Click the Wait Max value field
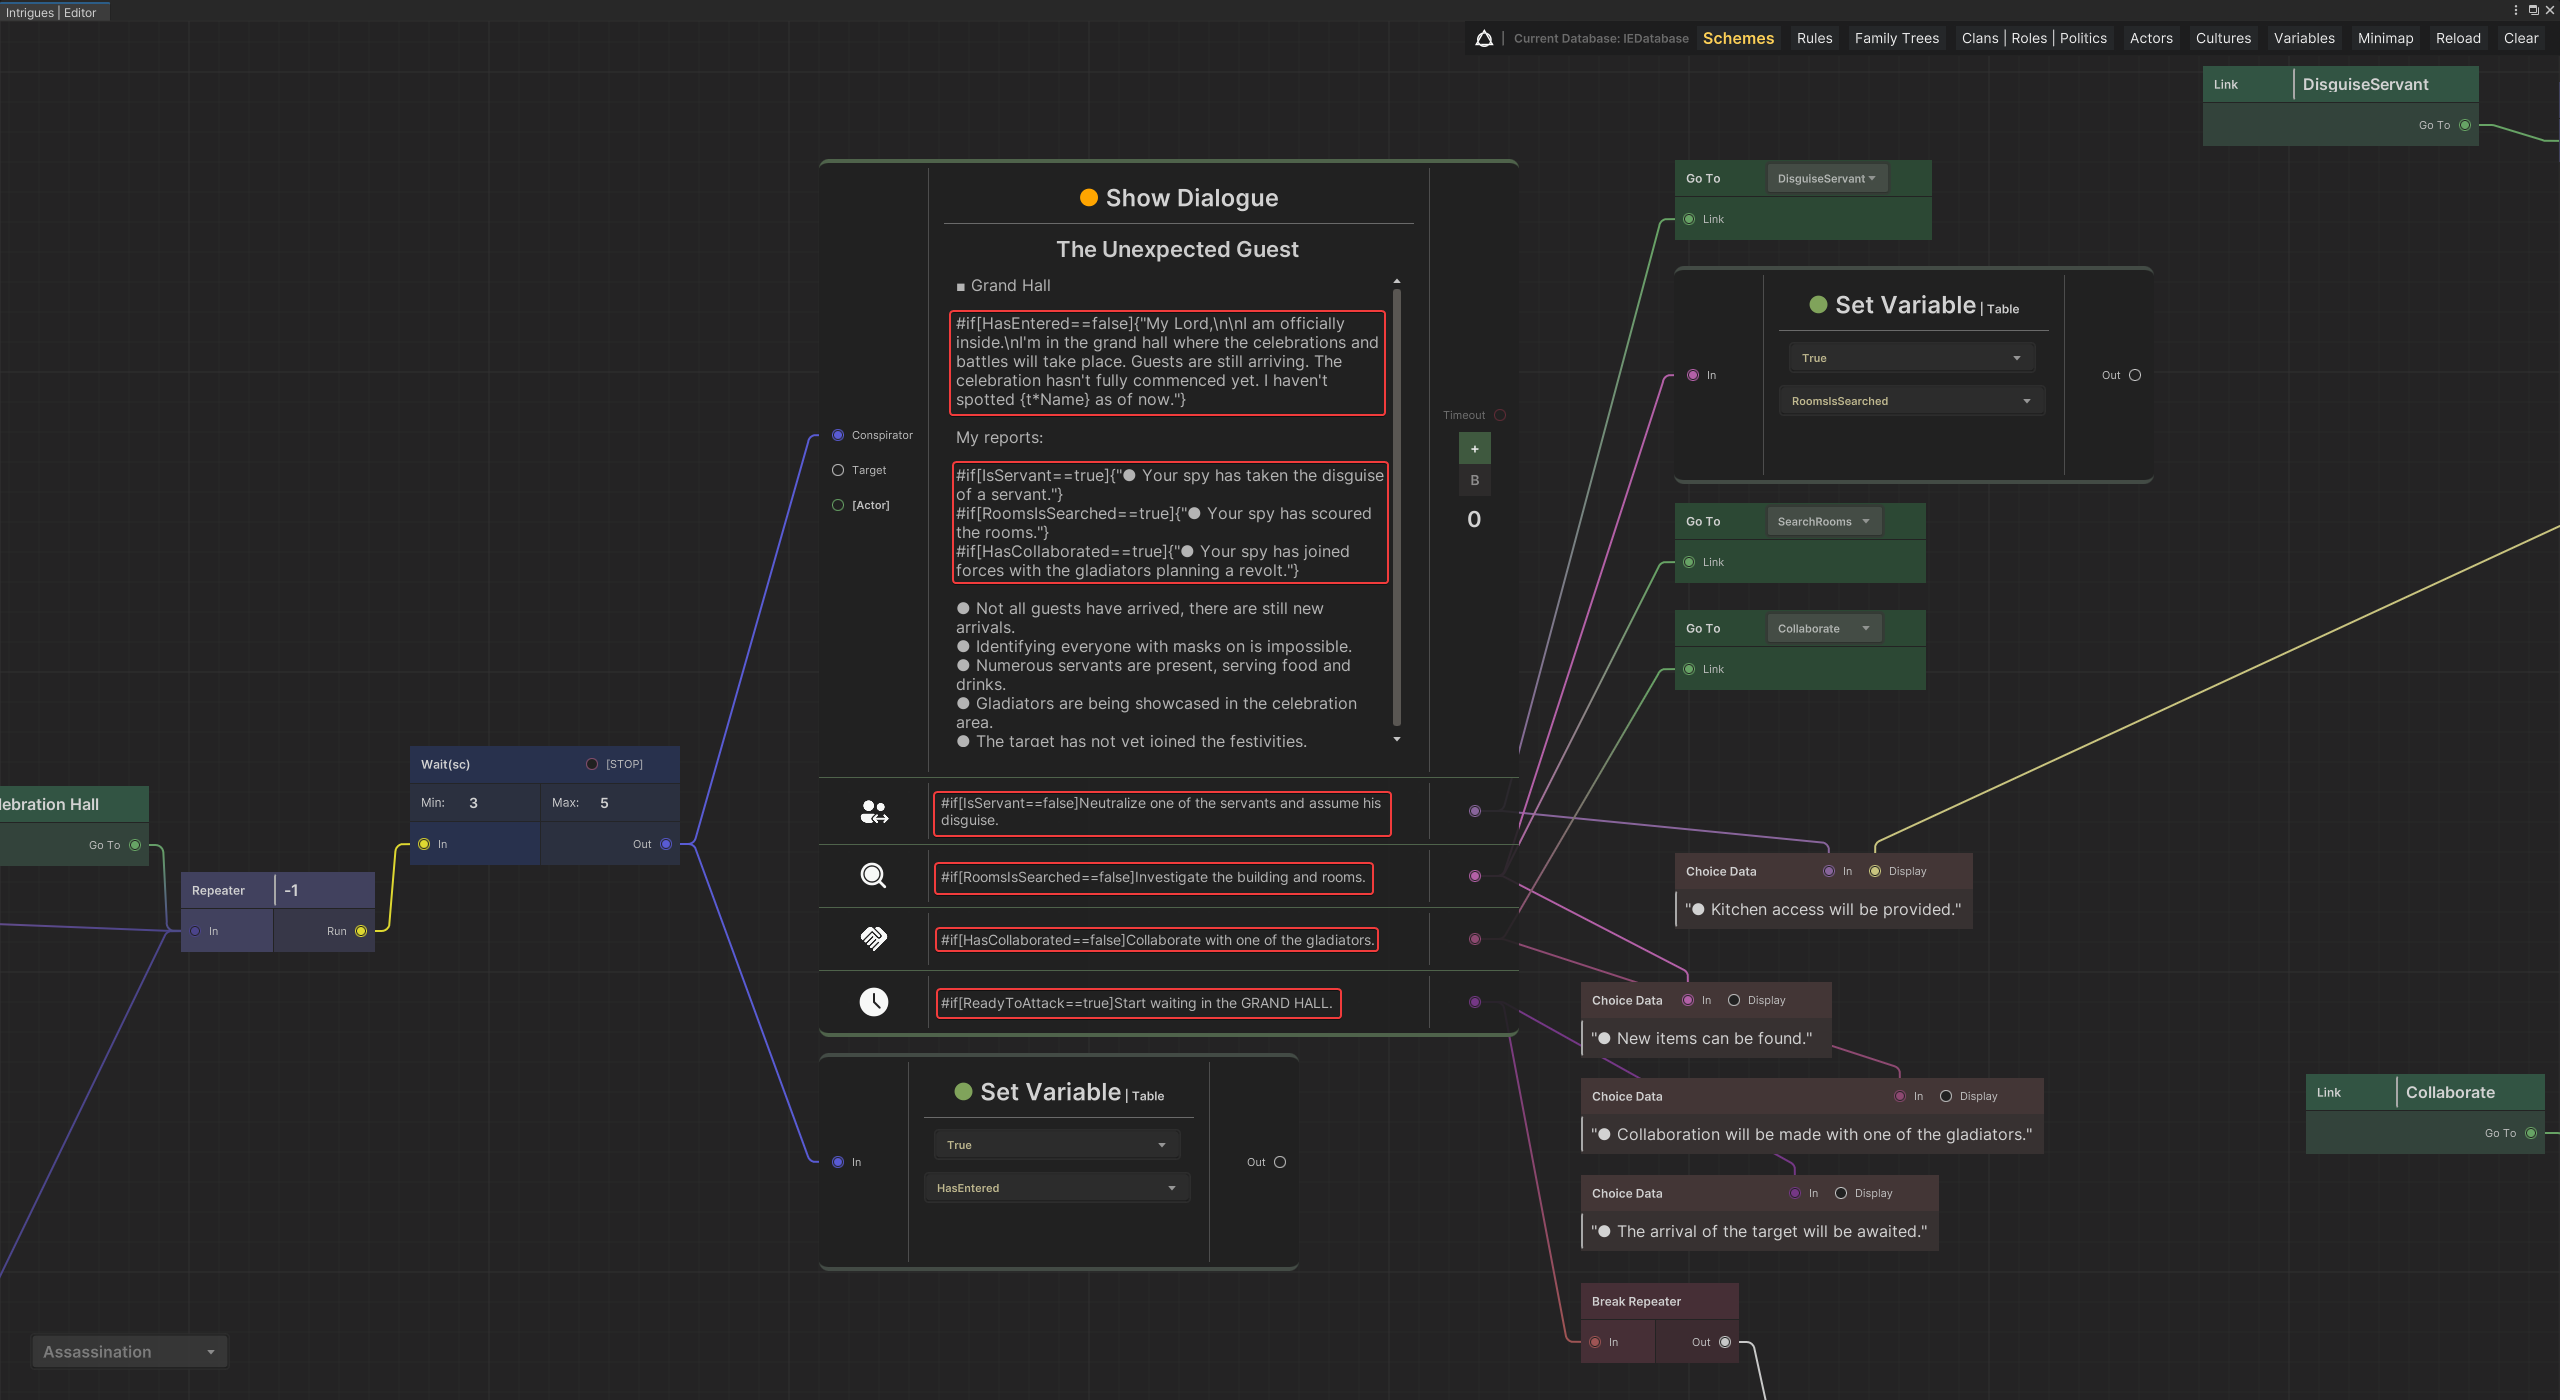Image resolution: width=2560 pixels, height=1400 pixels. [x=604, y=803]
